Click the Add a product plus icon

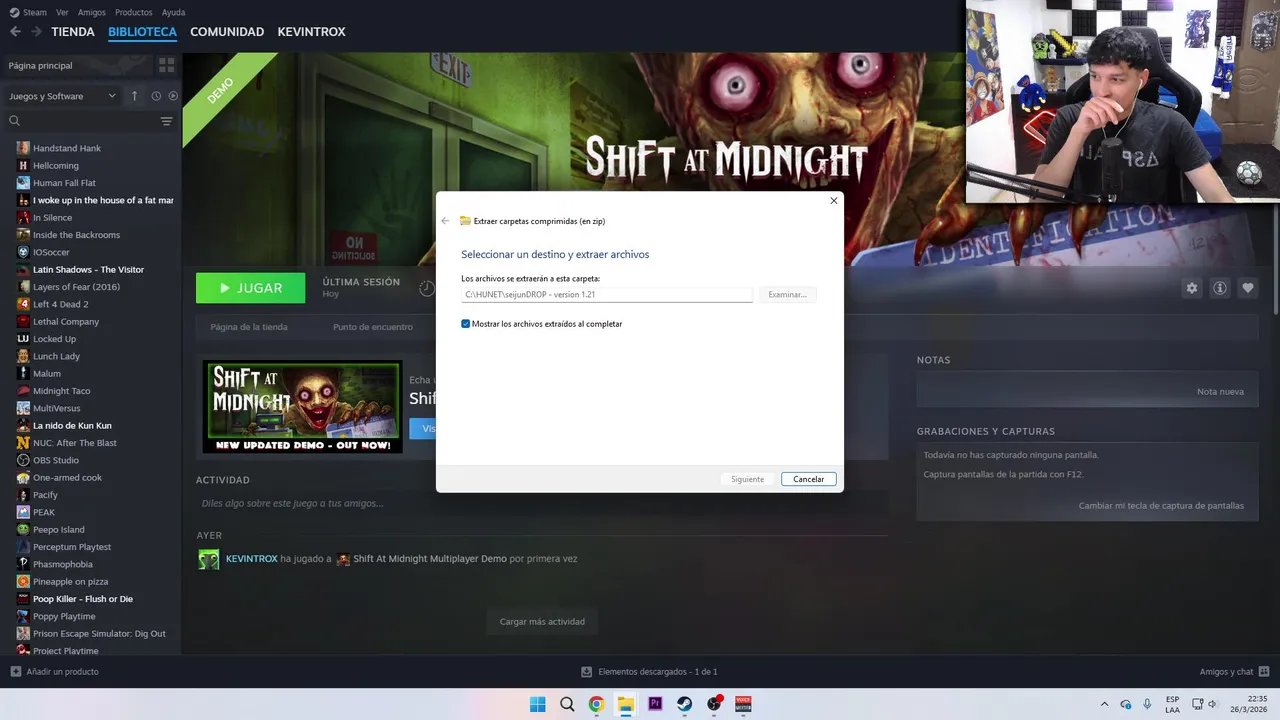coord(15,671)
